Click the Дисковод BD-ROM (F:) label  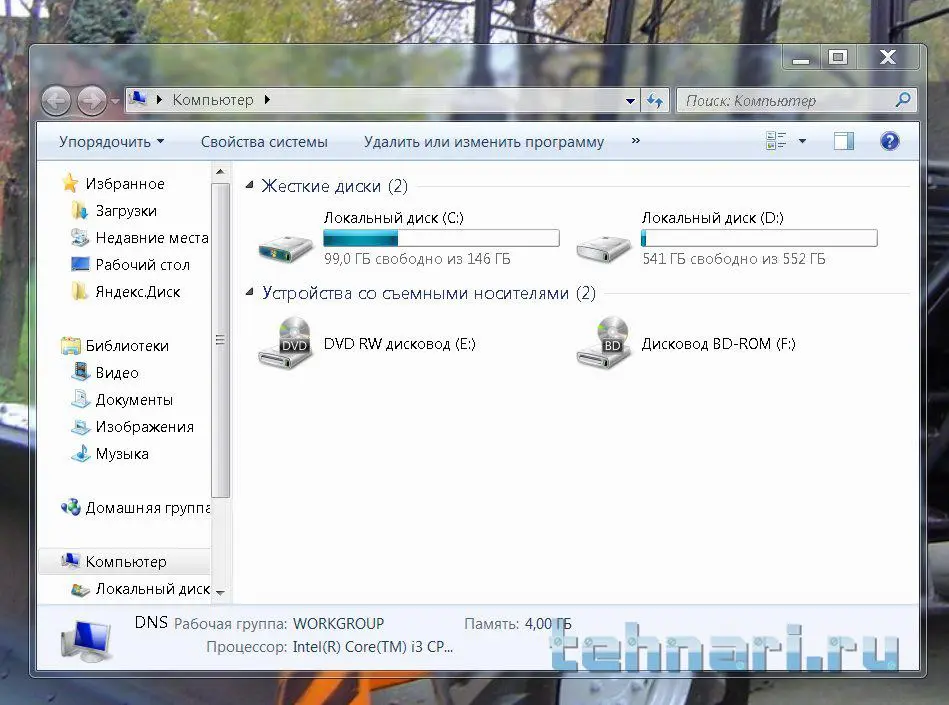tap(718, 344)
